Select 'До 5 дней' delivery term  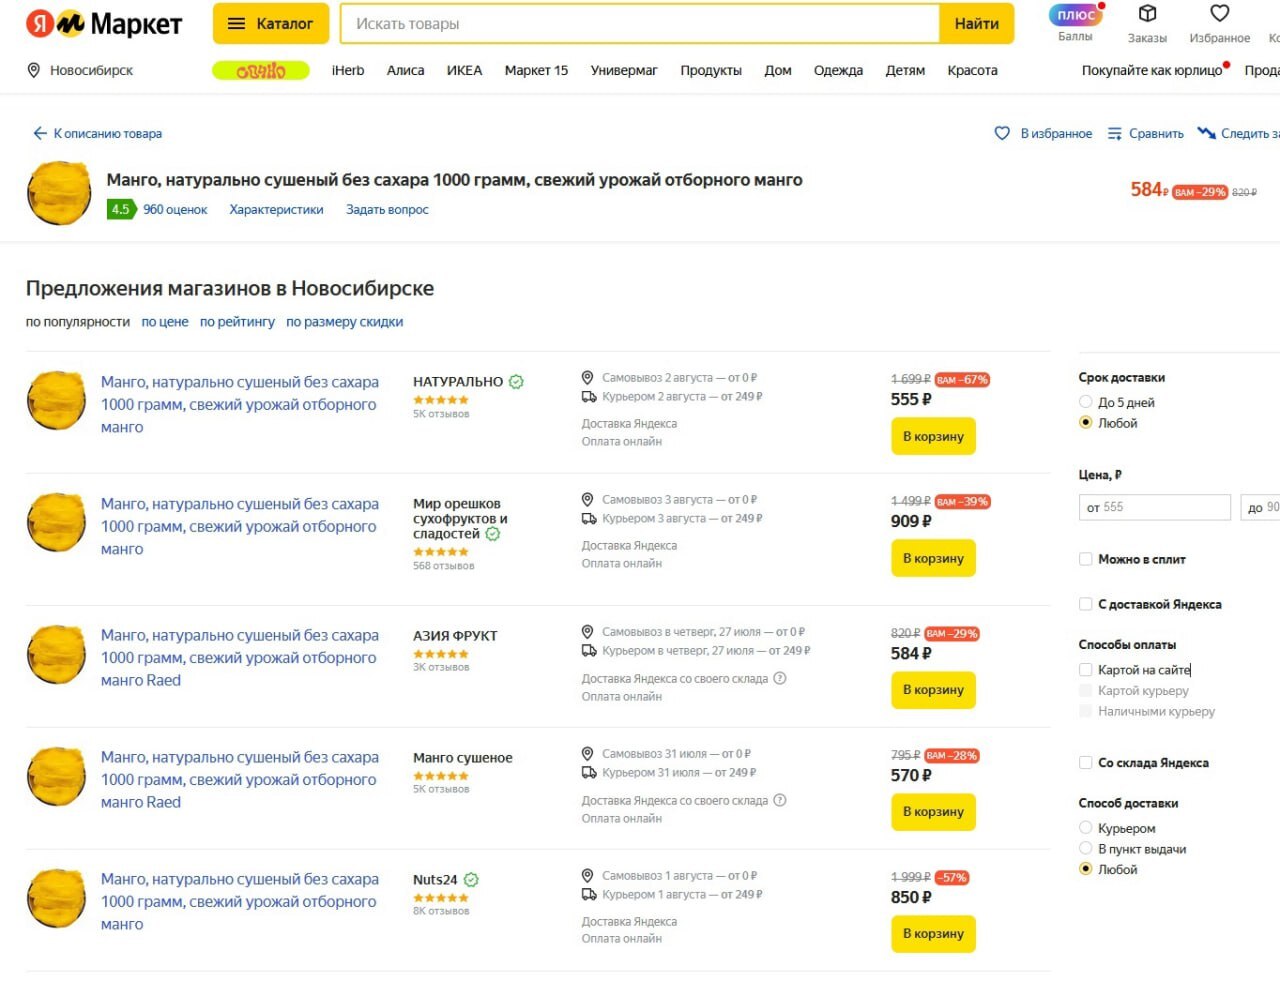click(x=1086, y=402)
